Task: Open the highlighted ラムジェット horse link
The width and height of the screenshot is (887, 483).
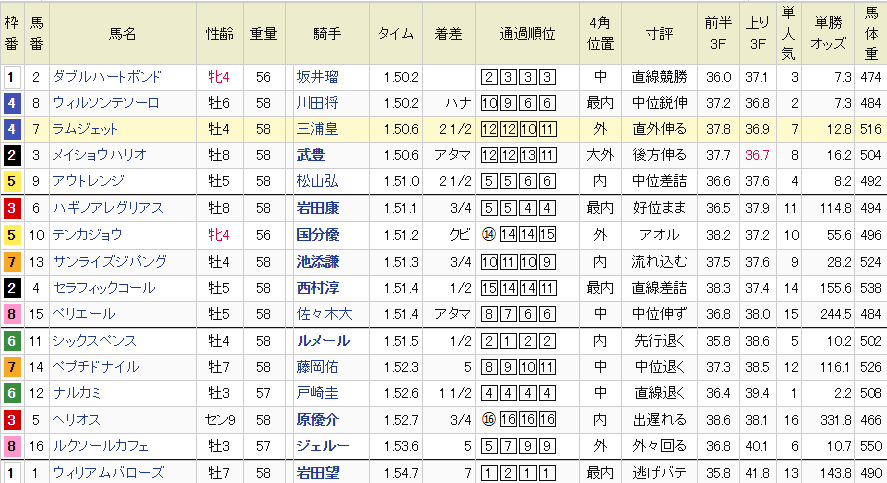Action: 87,129
